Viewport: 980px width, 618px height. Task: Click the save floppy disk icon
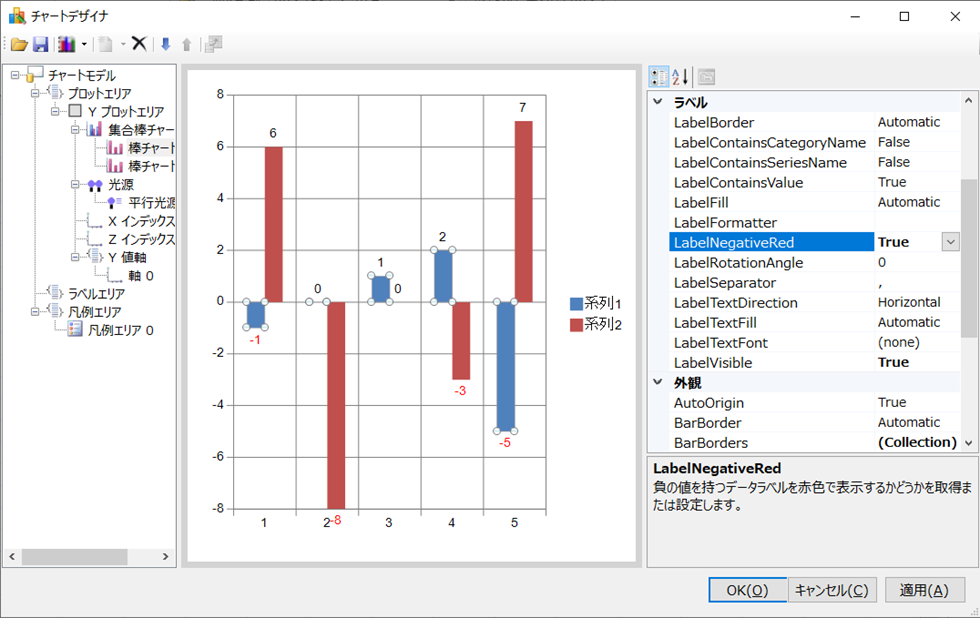tap(40, 45)
